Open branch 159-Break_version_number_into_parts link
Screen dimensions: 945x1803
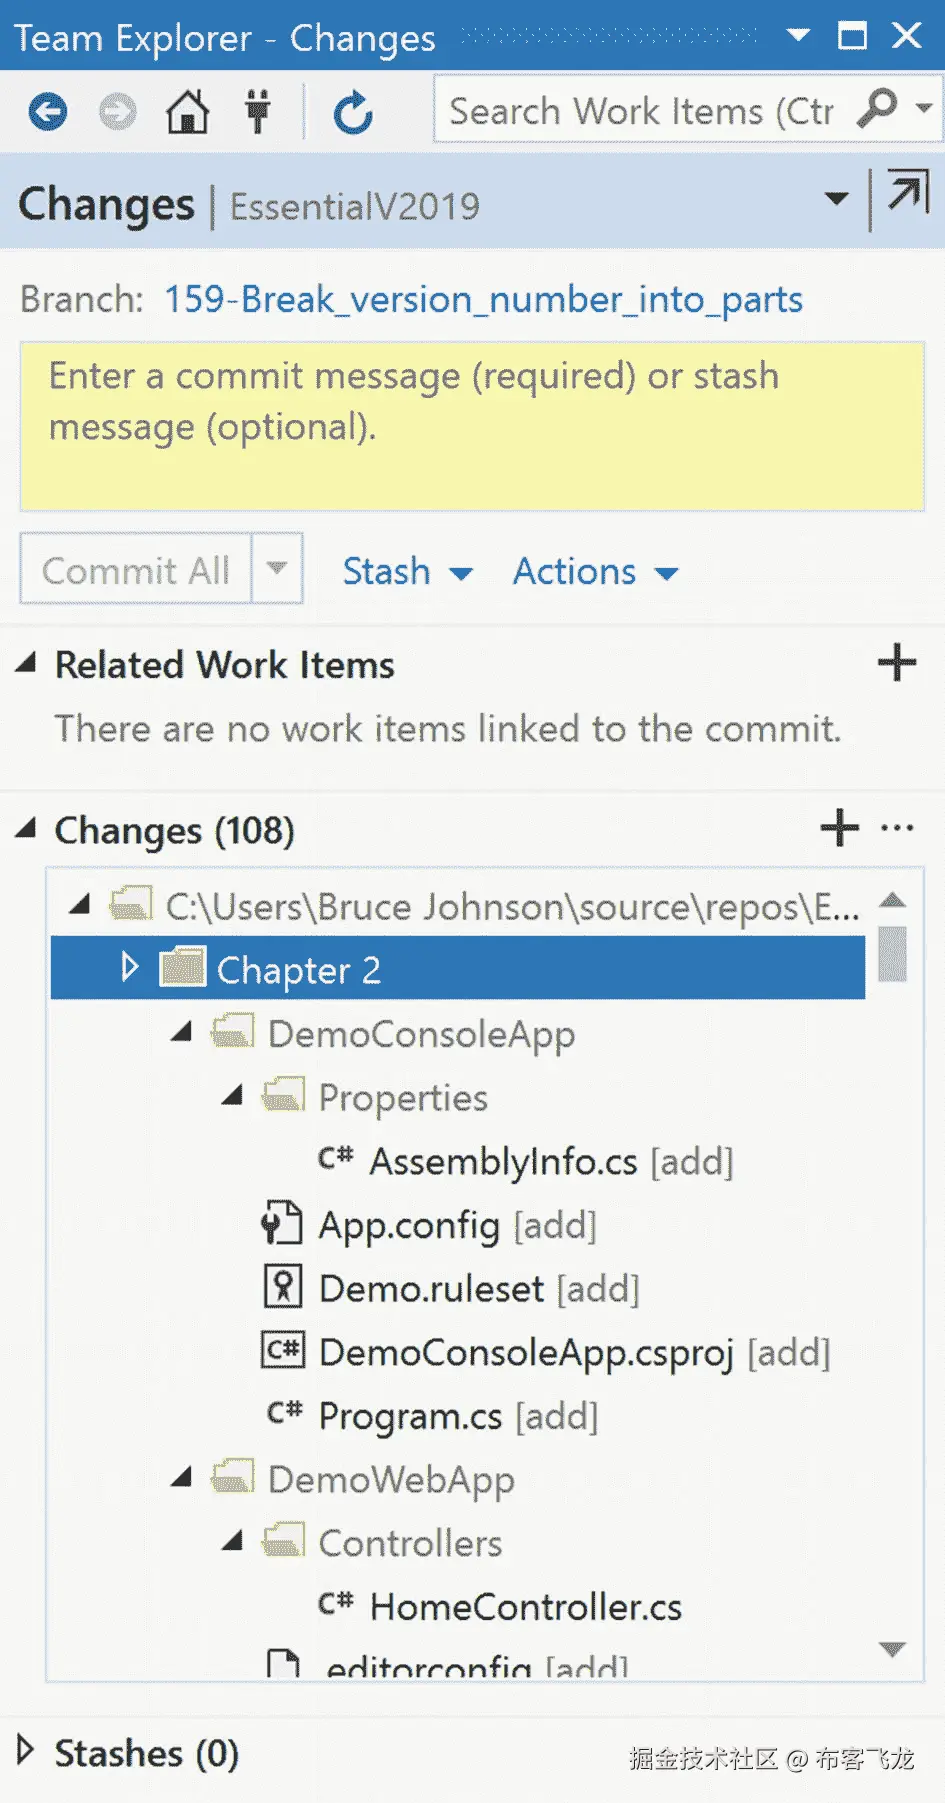483,299
